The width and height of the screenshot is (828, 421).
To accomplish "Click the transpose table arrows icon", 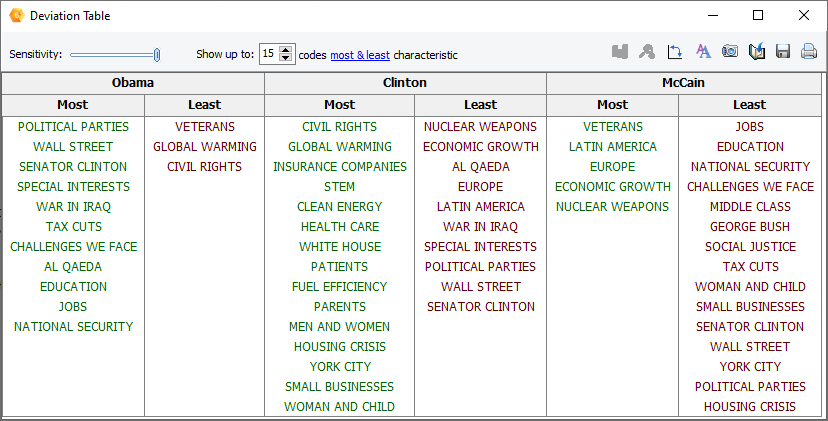I will 675,52.
